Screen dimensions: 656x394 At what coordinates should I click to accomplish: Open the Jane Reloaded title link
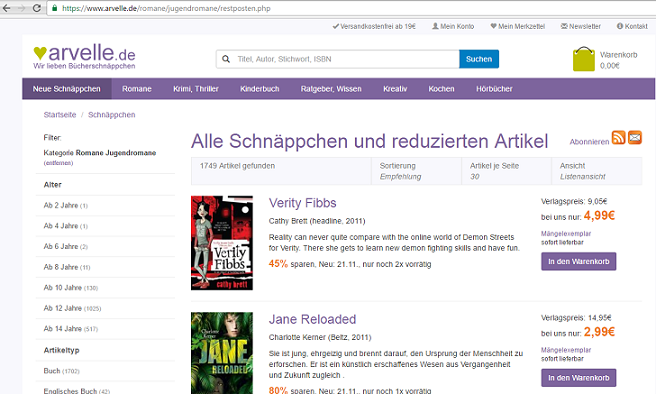point(312,319)
